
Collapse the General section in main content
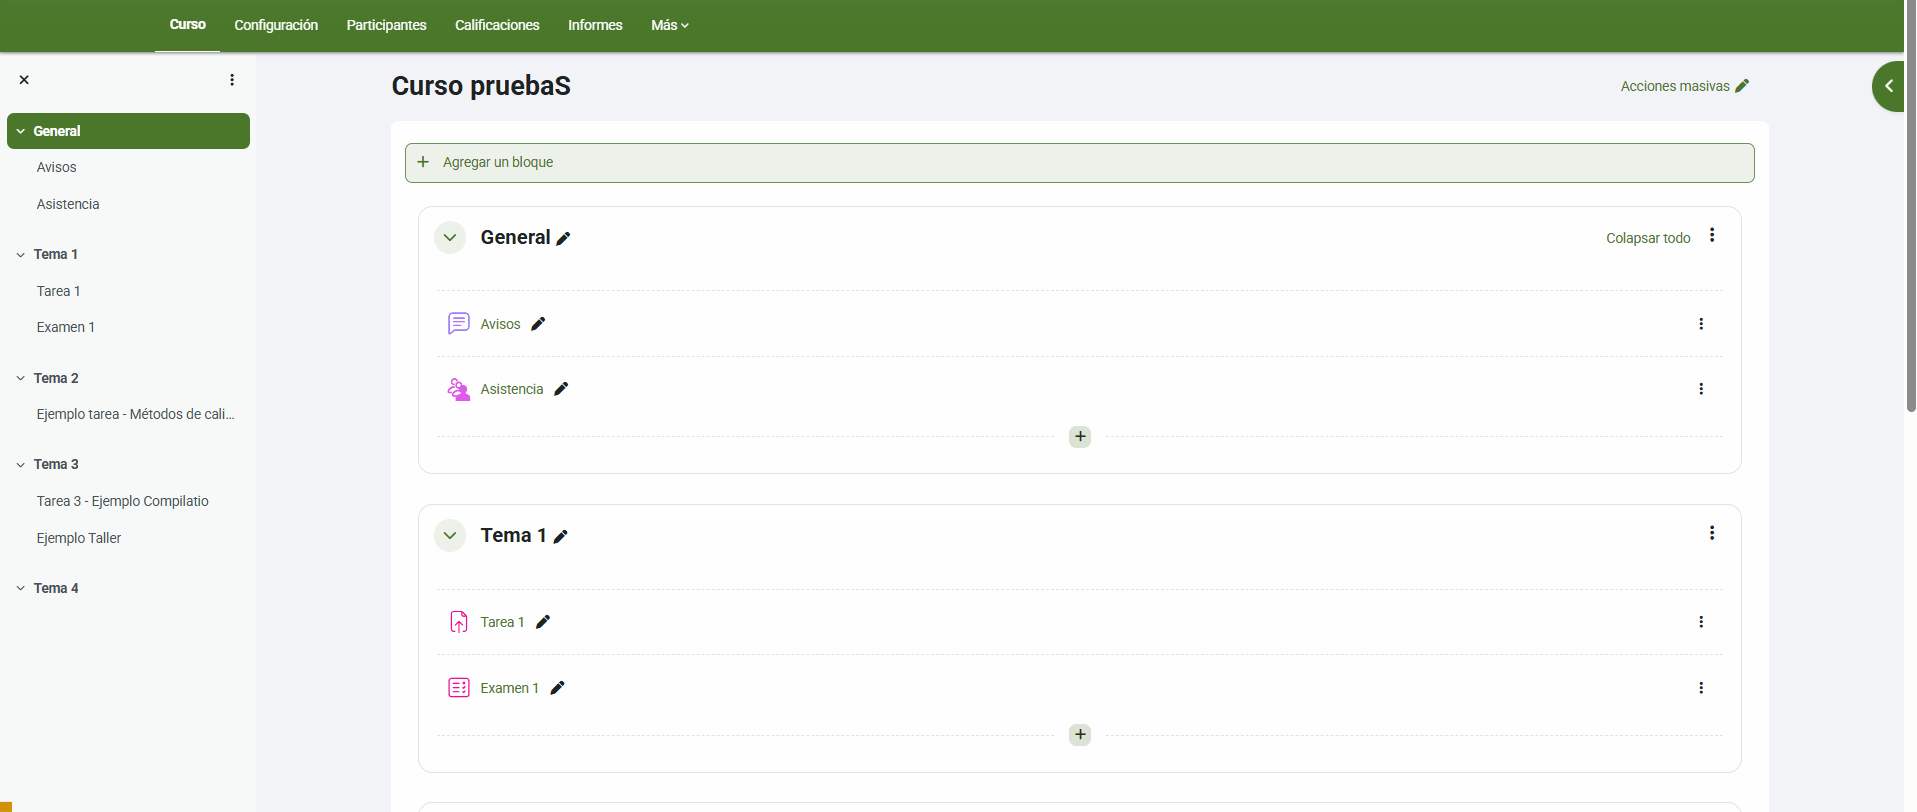point(450,238)
